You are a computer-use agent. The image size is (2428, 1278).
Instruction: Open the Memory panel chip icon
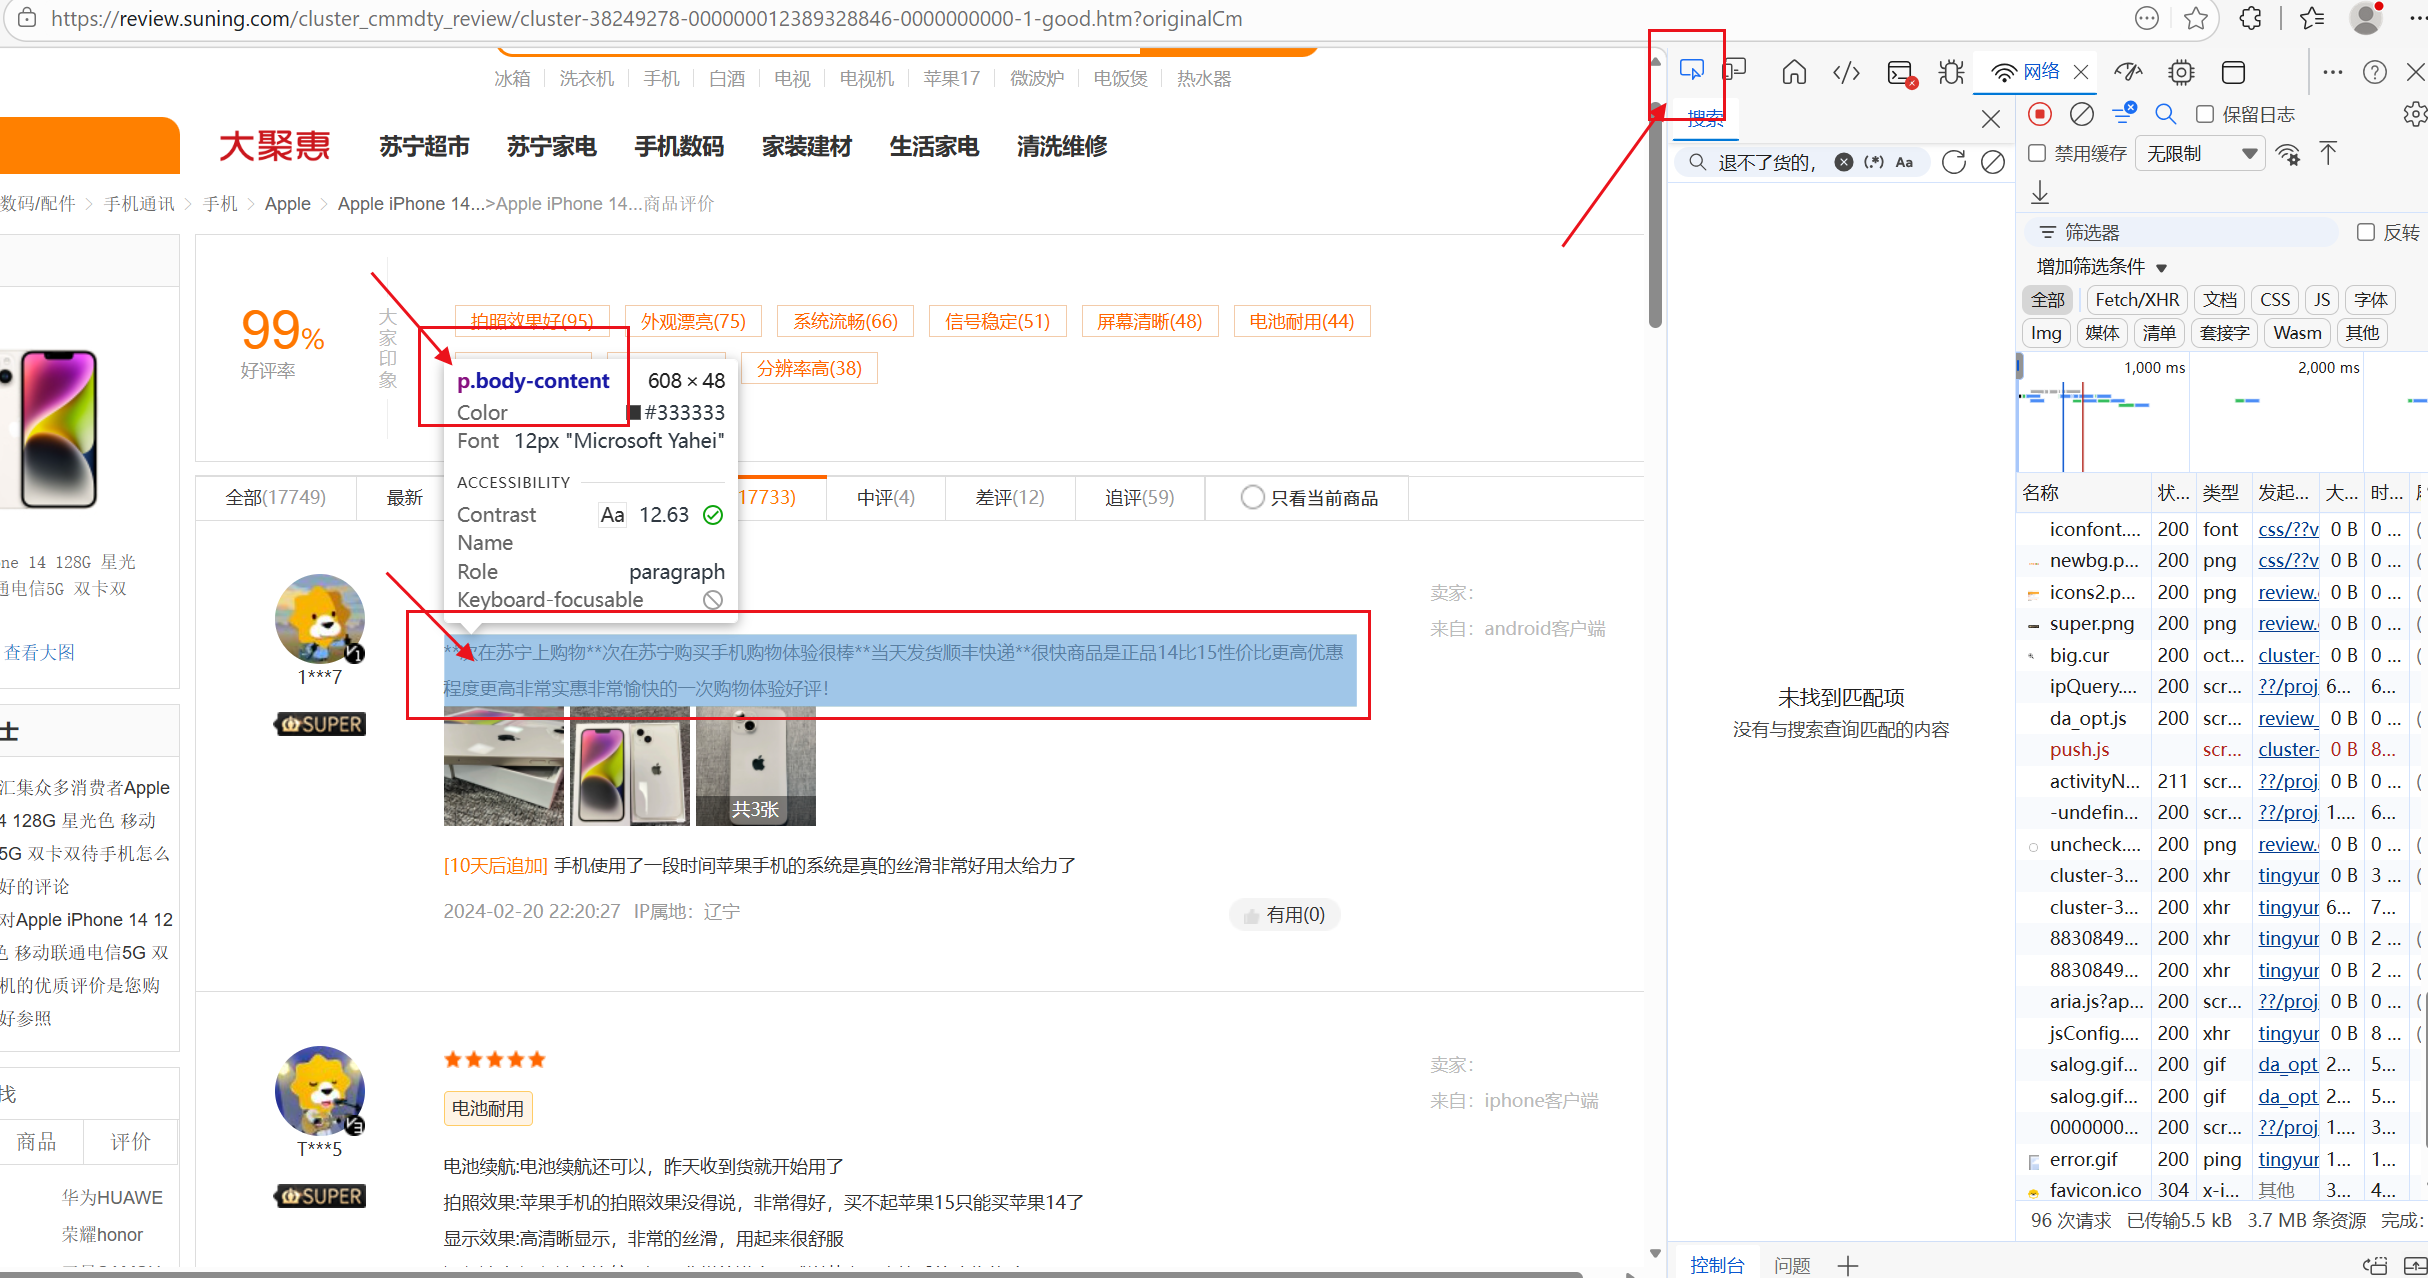pyautogui.click(x=2181, y=72)
